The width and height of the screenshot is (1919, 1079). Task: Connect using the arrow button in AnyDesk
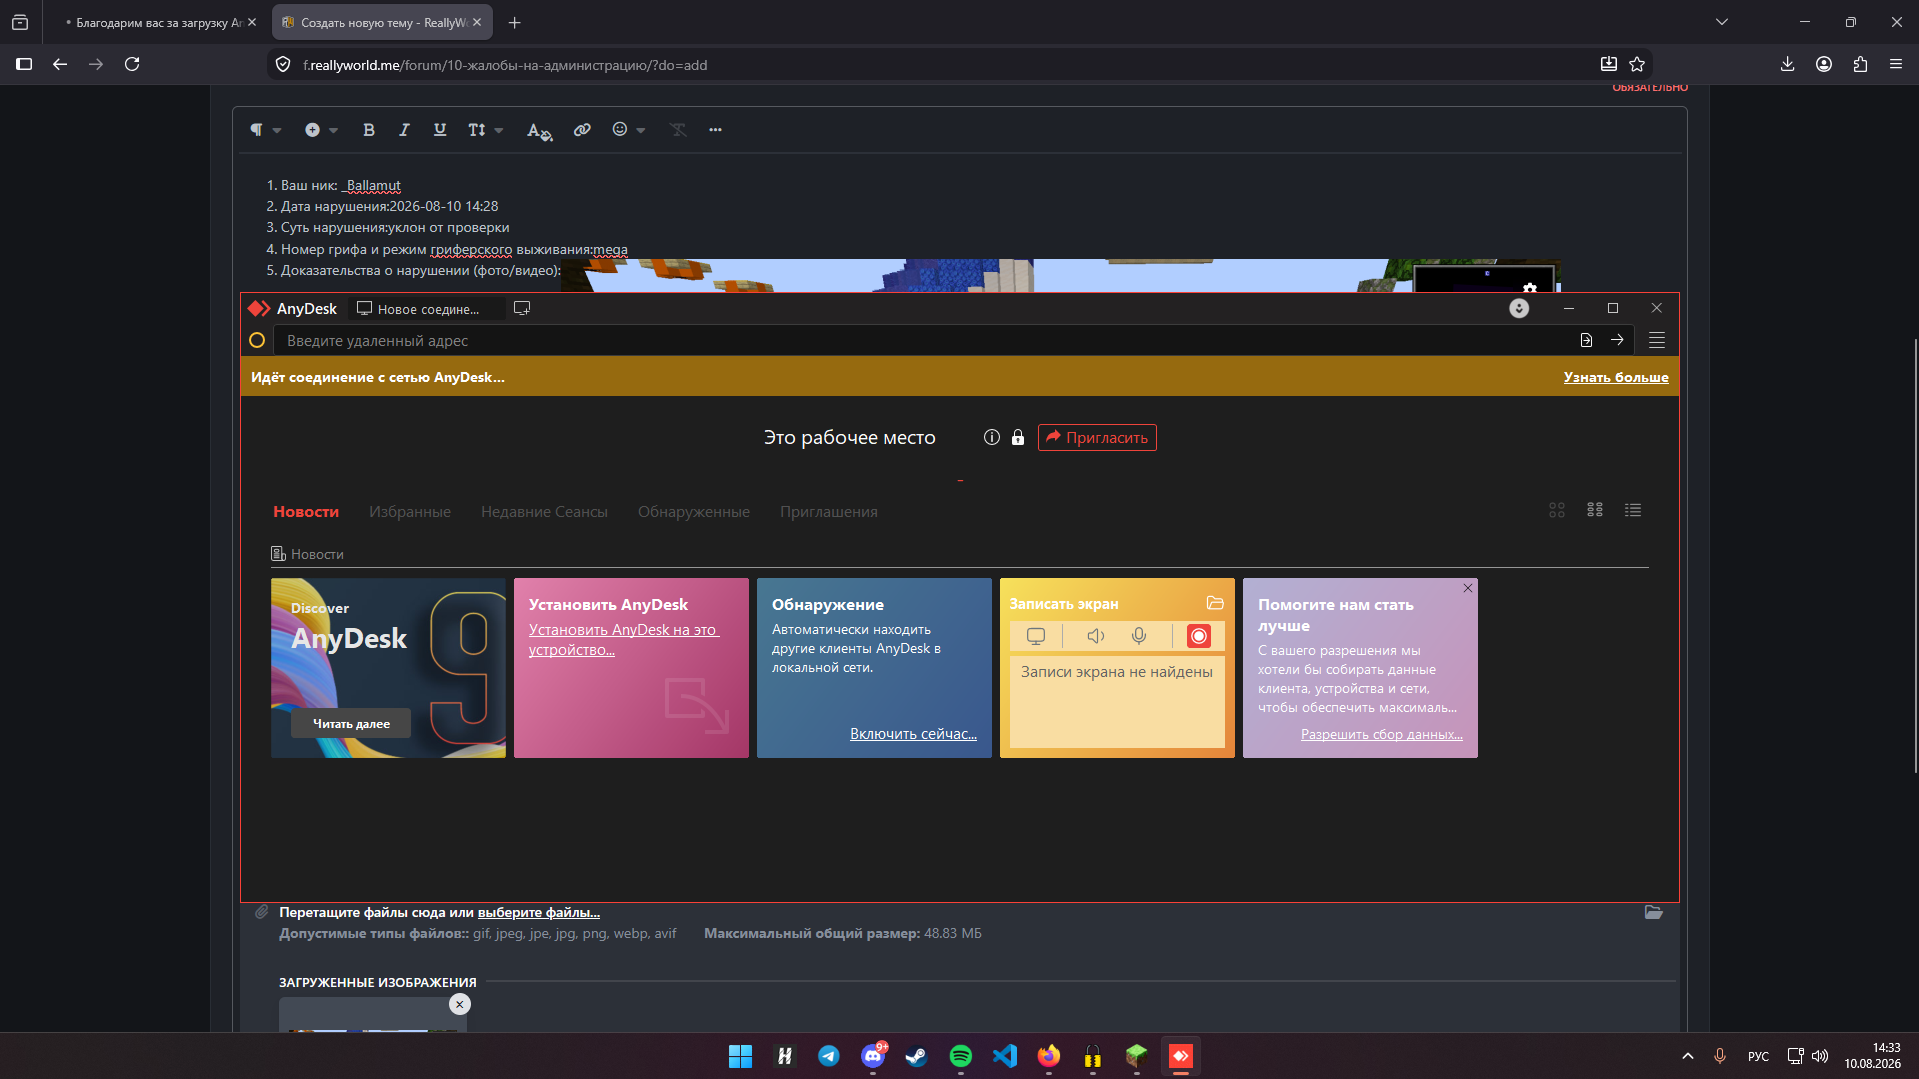point(1617,340)
